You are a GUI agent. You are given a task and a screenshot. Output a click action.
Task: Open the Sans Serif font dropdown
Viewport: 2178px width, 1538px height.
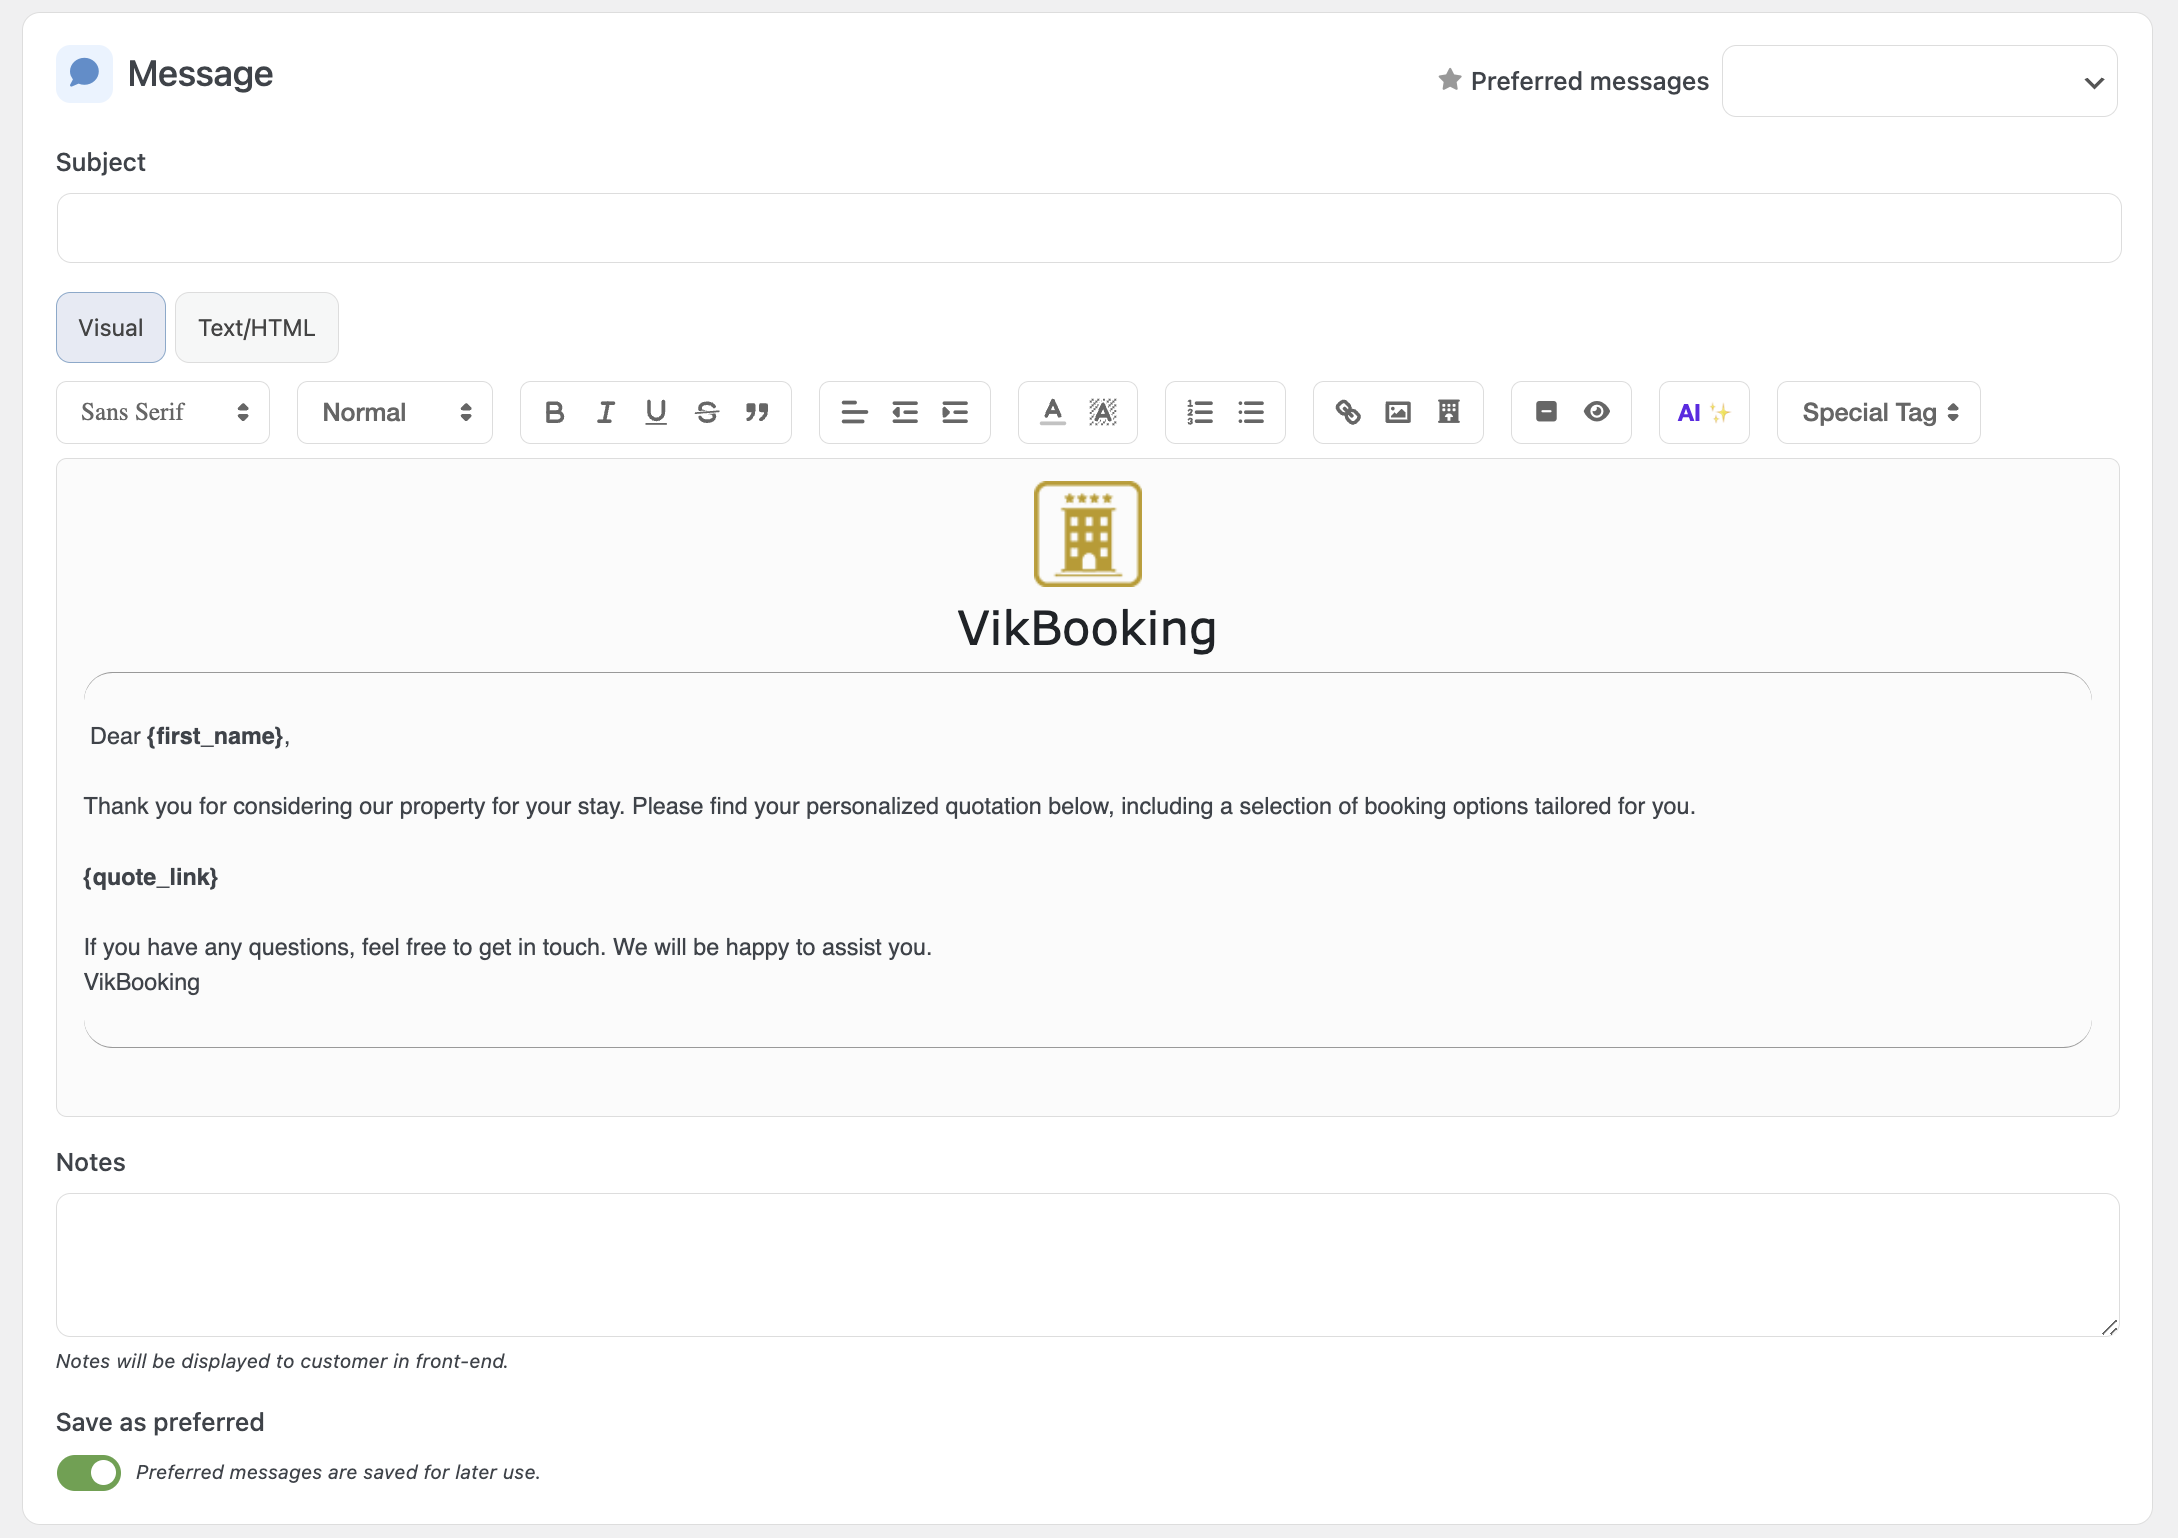(163, 412)
